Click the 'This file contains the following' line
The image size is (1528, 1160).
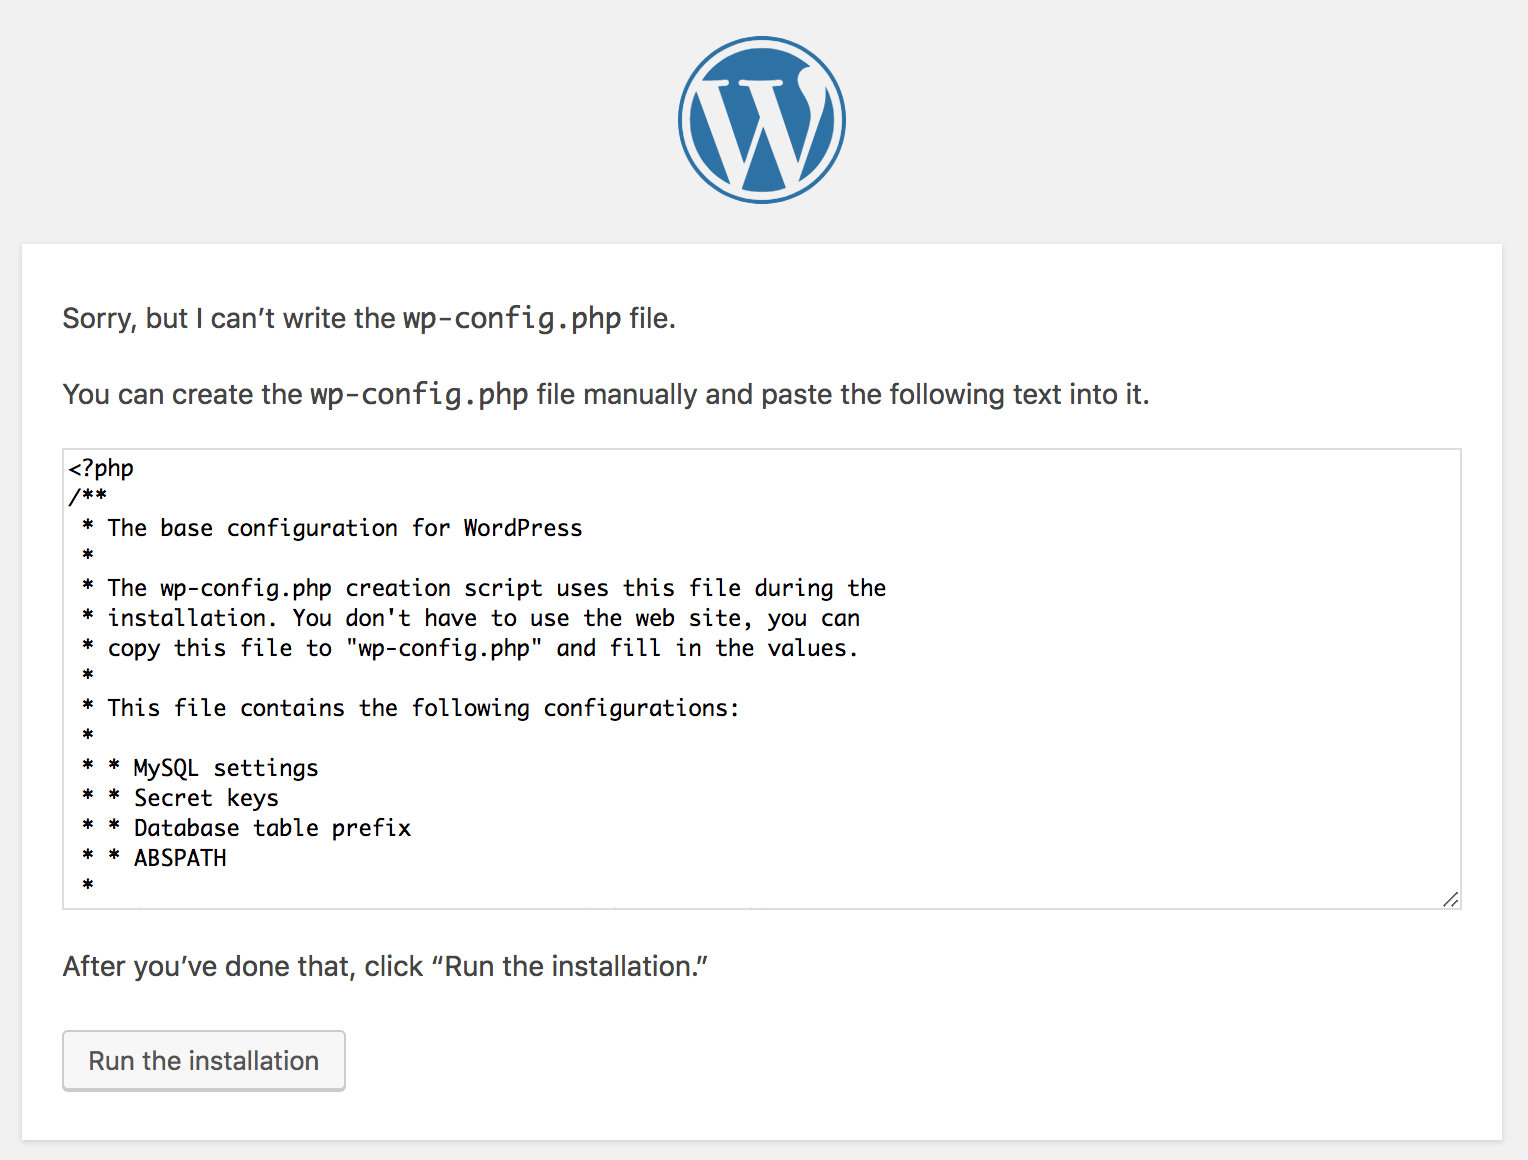pos(422,708)
